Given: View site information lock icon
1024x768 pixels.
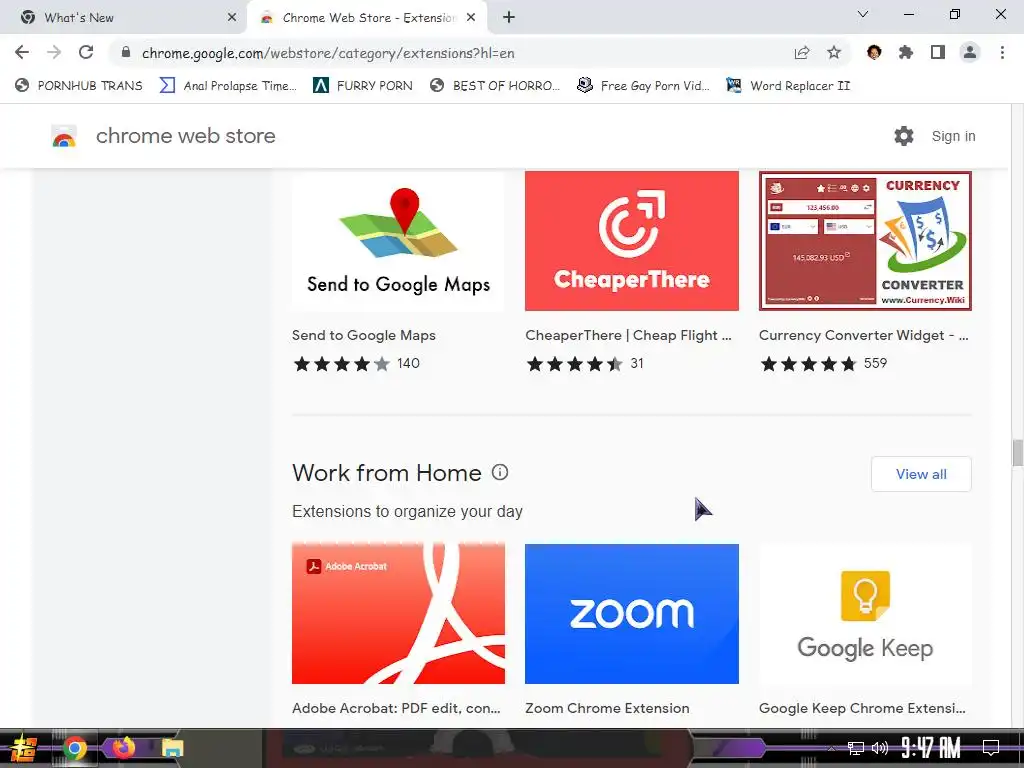Looking at the screenshot, I should 126,52.
